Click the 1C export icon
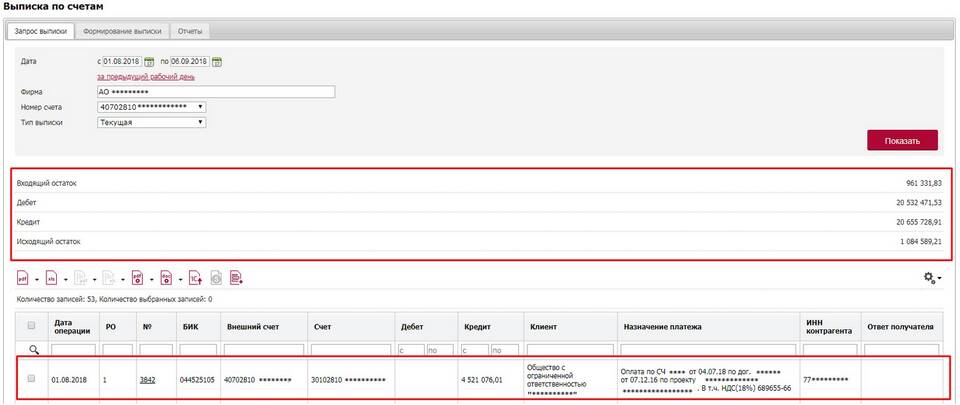The image size is (960, 405). tap(196, 277)
